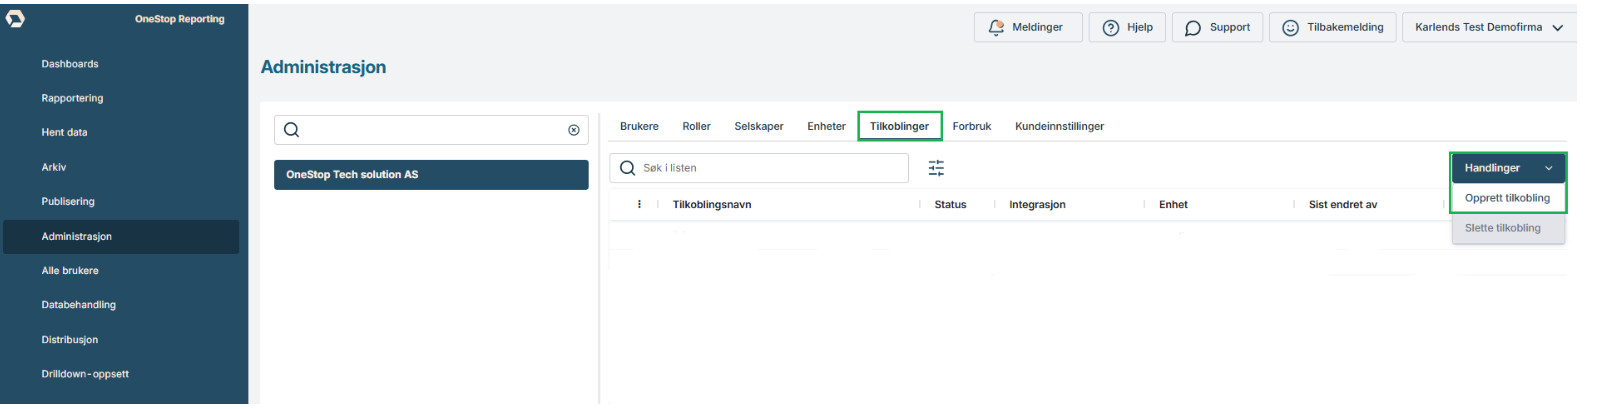The image size is (1602, 409).
Task: Click the Meldinger button
Action: click(1028, 28)
